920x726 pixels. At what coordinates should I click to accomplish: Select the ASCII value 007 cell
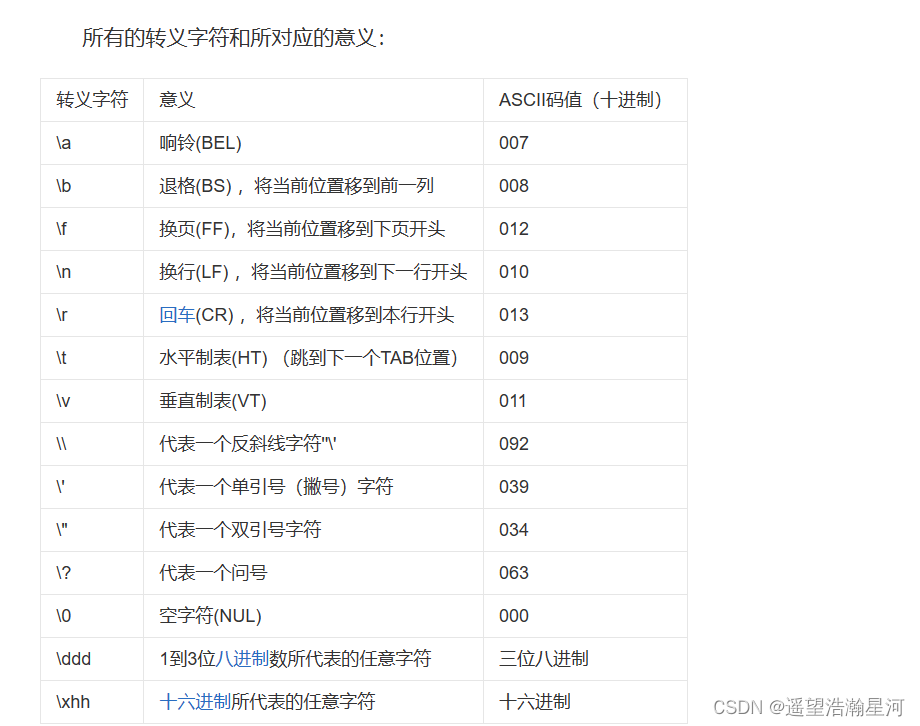tap(513, 143)
